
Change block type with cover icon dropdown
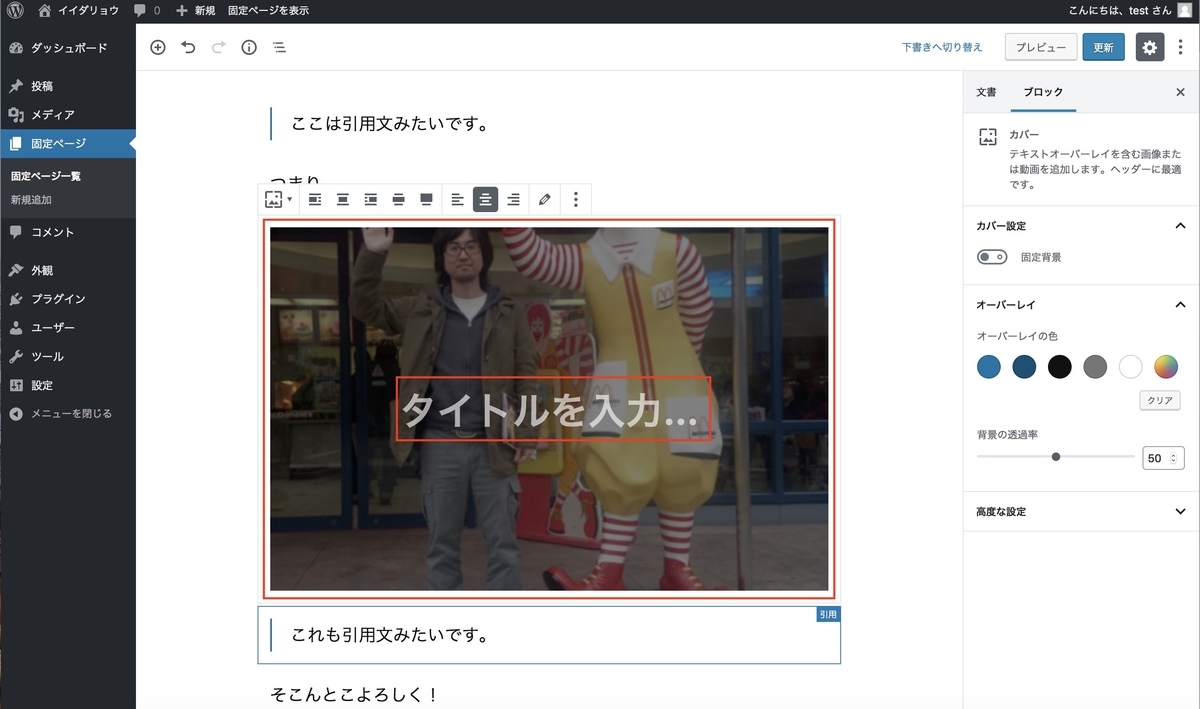coord(278,199)
